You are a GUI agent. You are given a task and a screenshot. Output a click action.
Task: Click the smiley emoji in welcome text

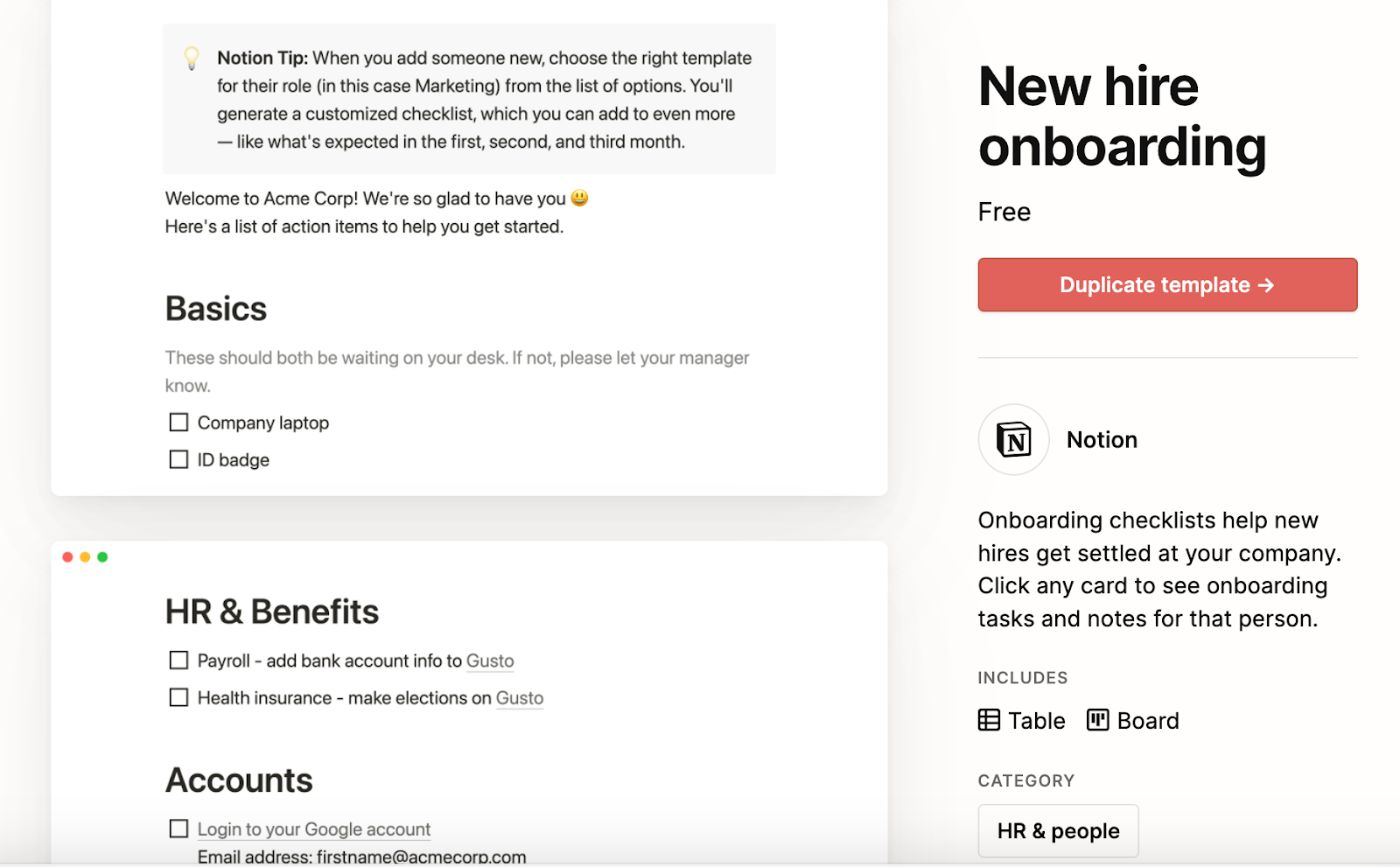pos(580,198)
